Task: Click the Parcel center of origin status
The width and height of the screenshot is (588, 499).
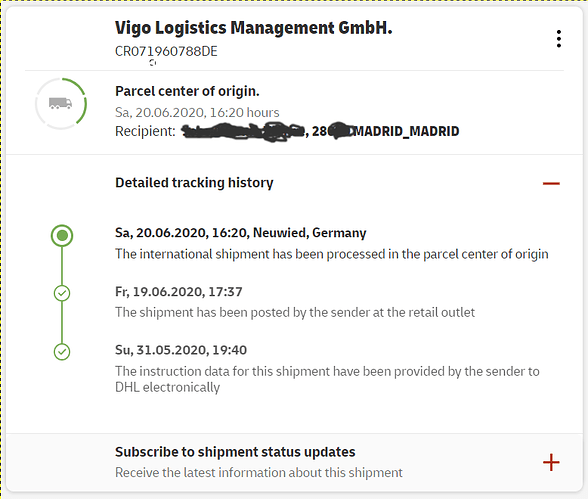Action: point(187,91)
